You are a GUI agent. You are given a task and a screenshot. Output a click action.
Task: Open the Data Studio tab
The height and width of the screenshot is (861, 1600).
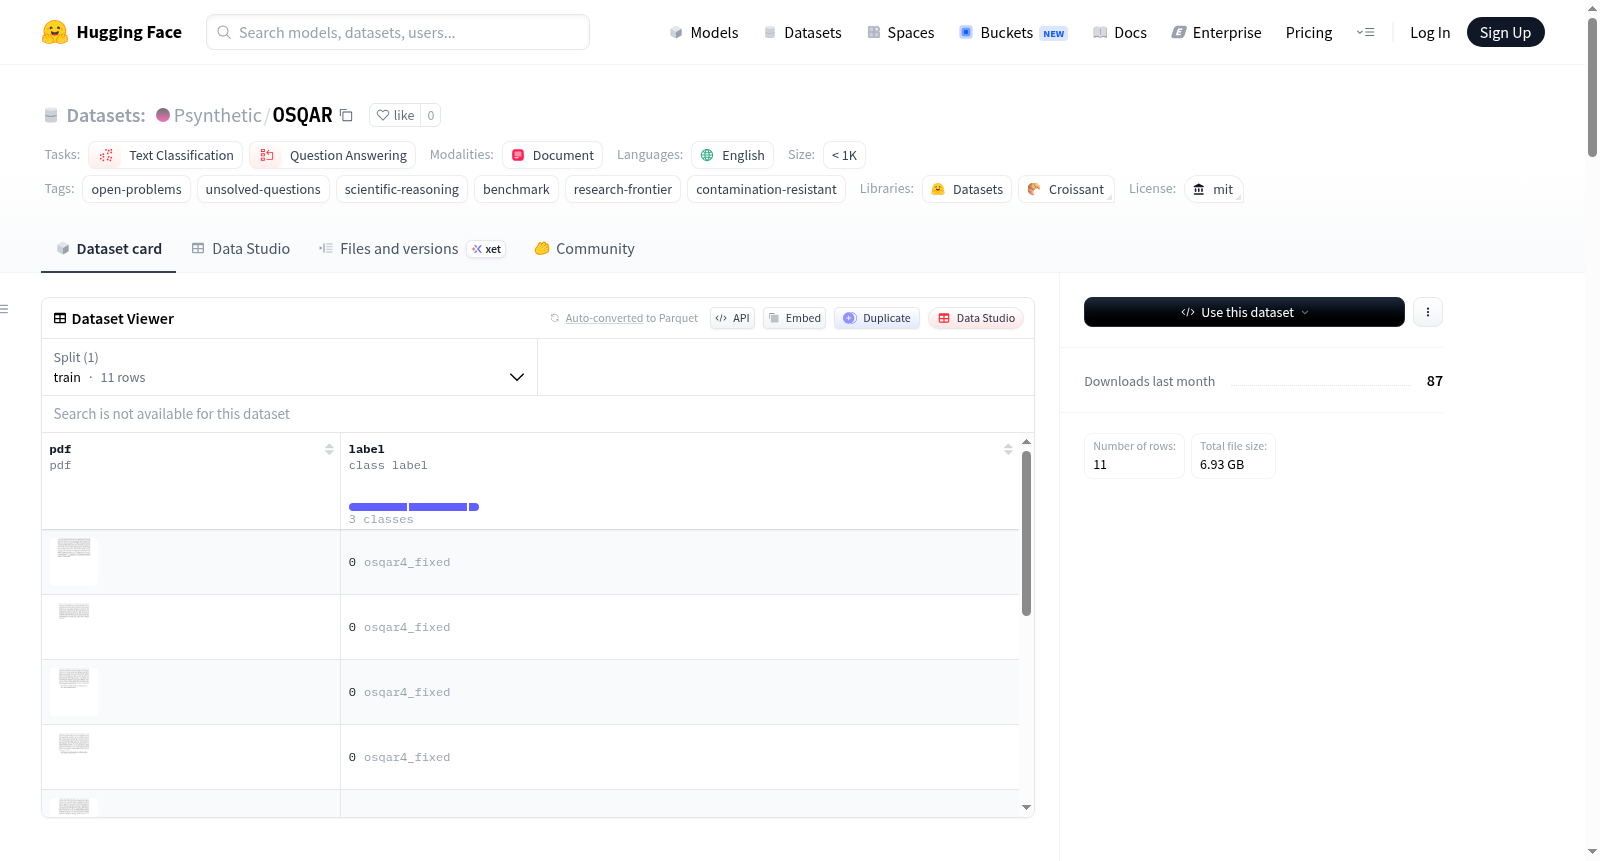240,249
